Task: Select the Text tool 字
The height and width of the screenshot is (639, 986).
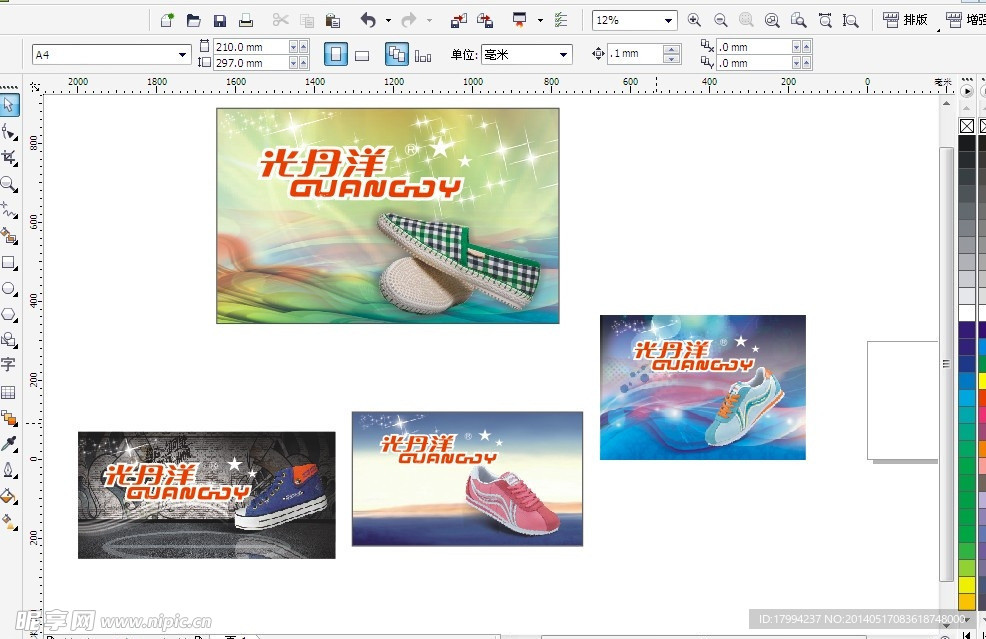Action: [9, 366]
